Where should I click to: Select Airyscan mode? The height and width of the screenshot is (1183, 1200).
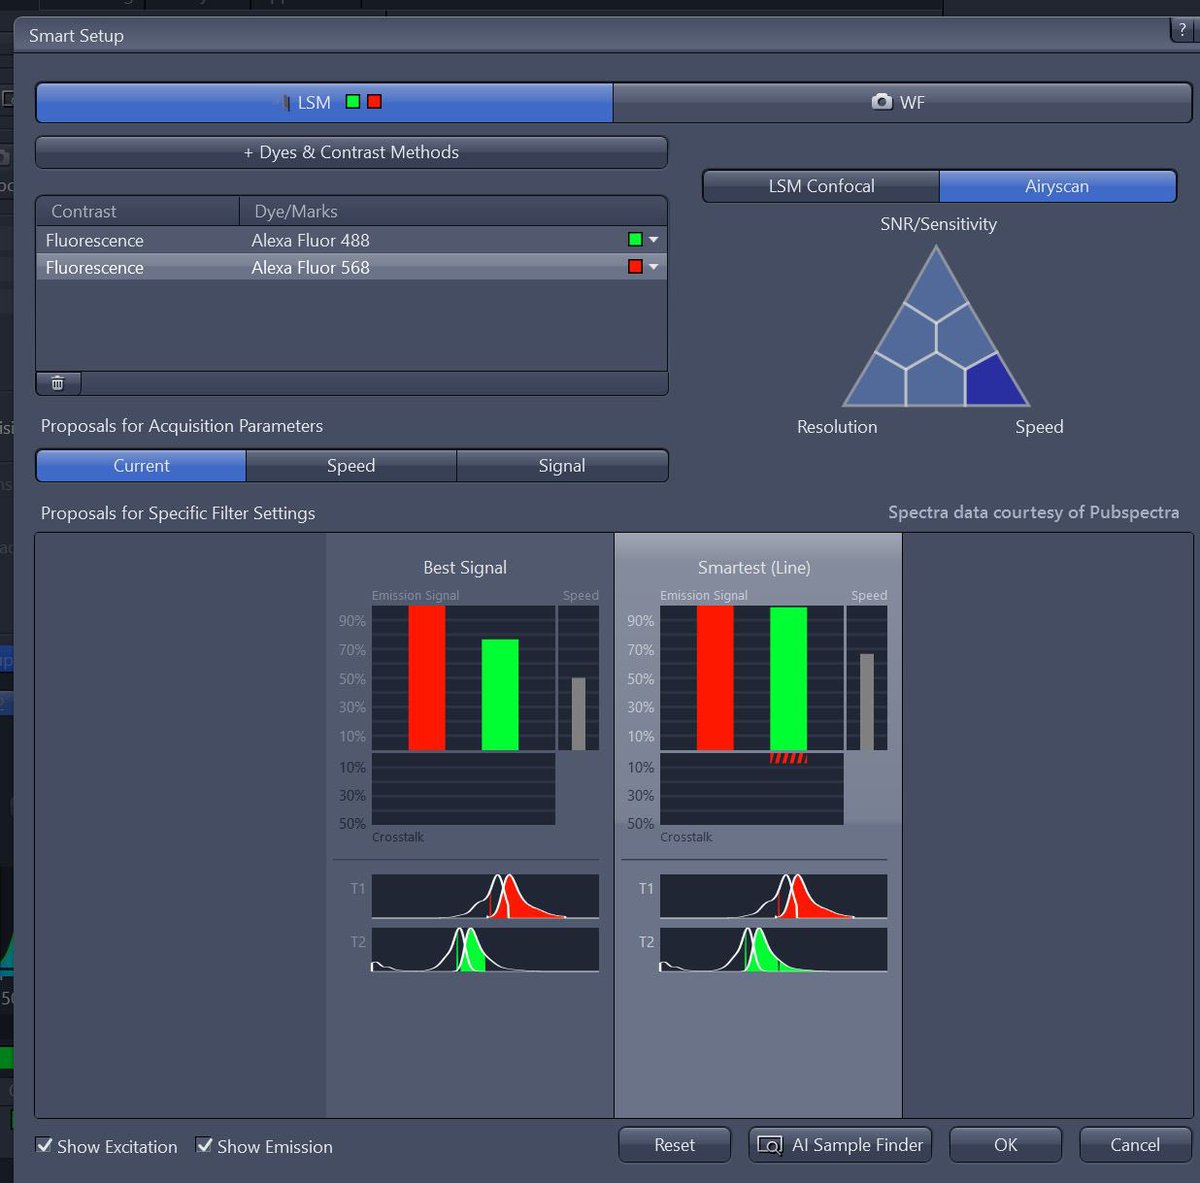pyautogui.click(x=1057, y=186)
